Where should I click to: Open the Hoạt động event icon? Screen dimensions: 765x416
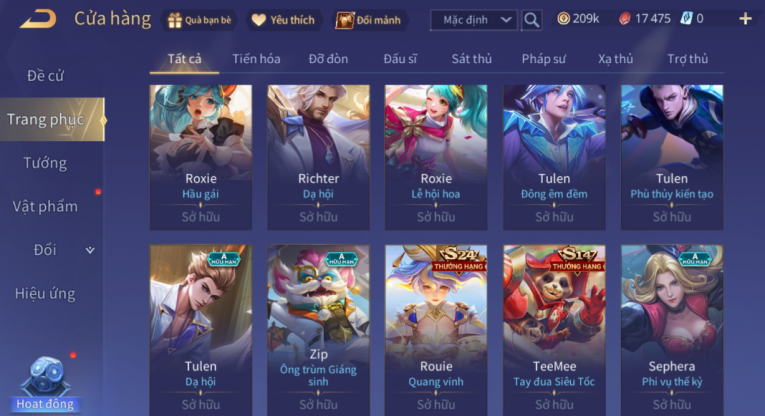45,384
